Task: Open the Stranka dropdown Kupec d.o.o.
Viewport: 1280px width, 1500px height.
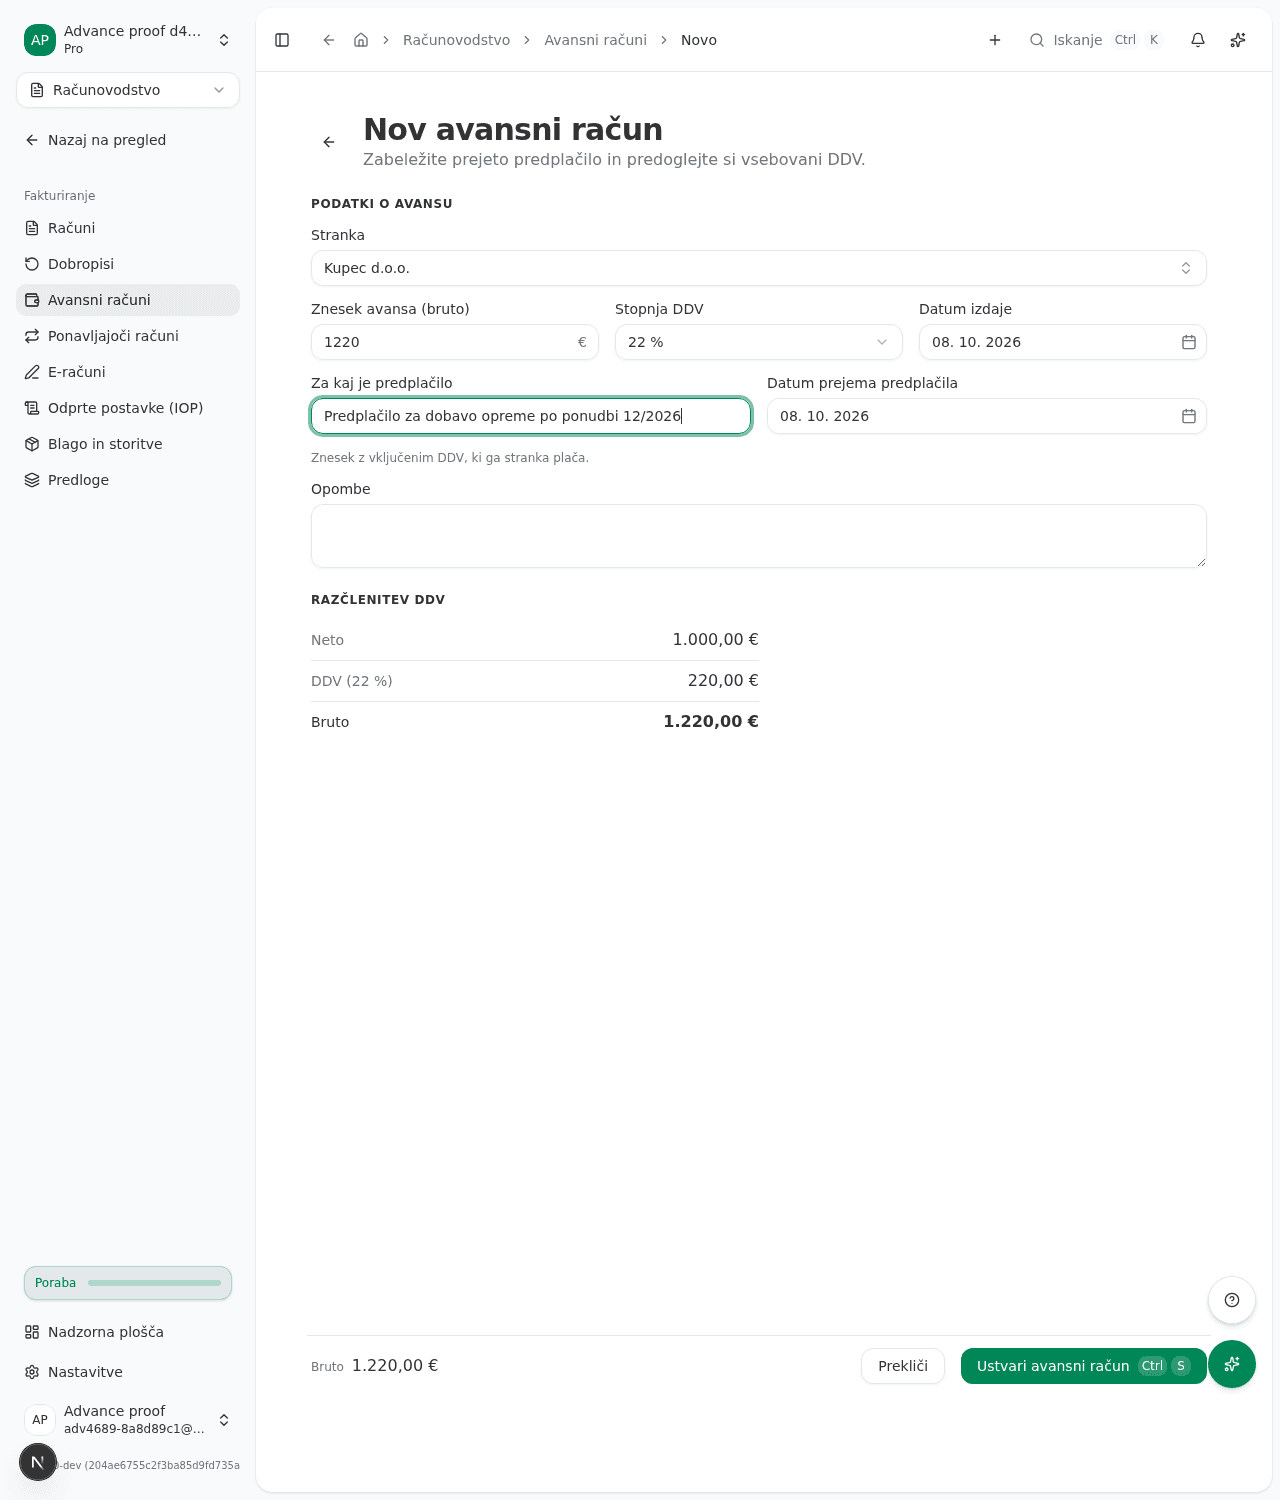Action: click(x=759, y=268)
